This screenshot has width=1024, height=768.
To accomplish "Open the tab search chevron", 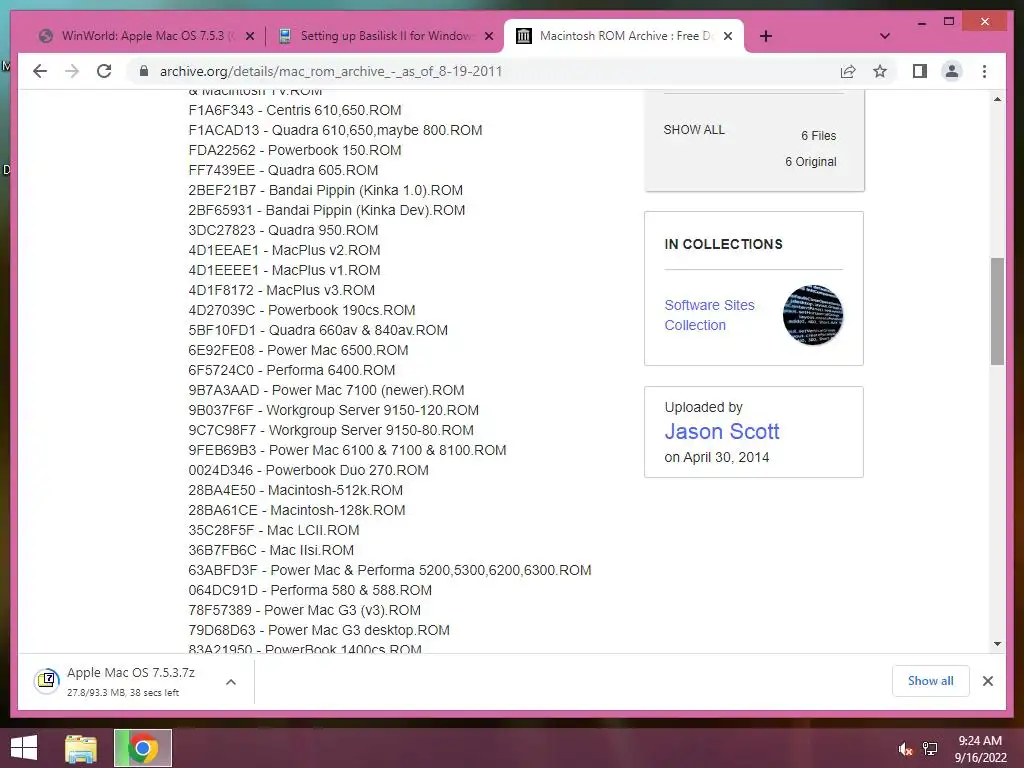I will click(885, 36).
